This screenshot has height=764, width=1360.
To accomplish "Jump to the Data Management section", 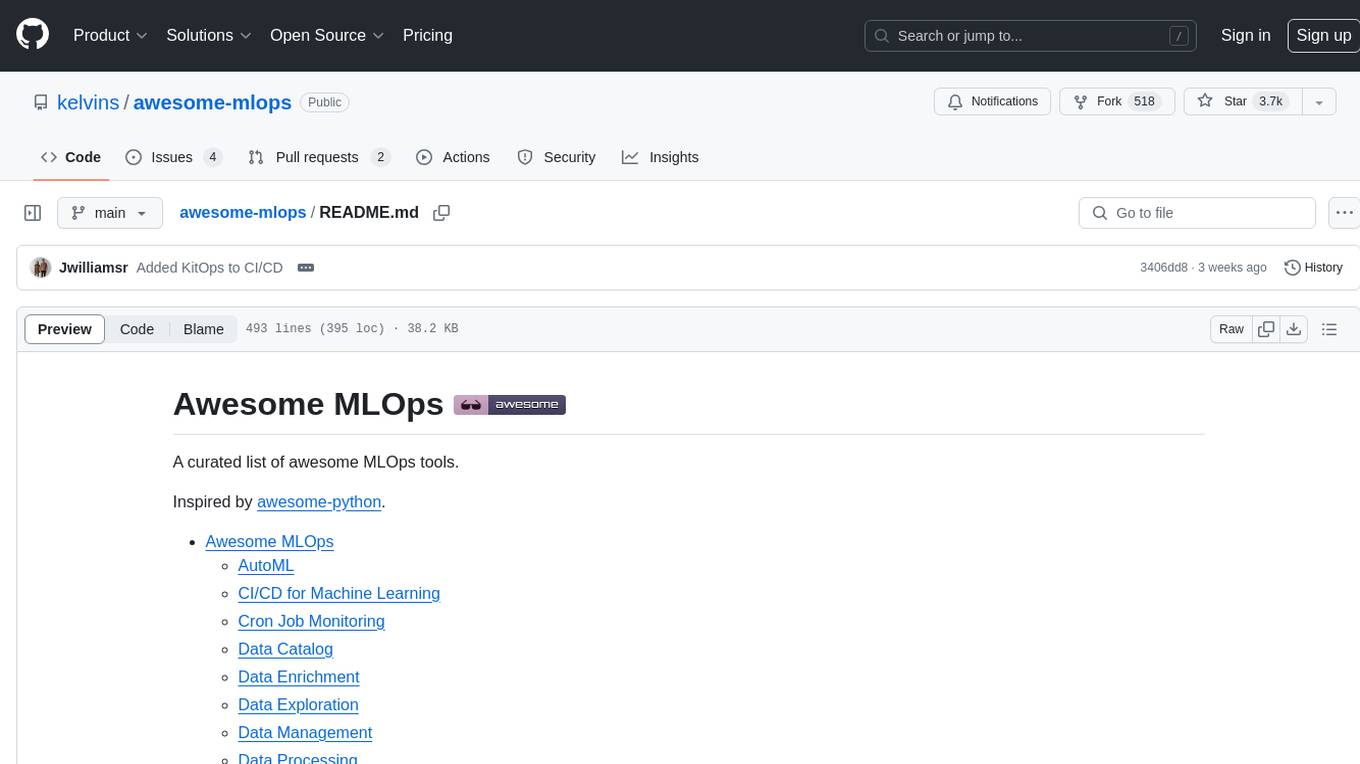I will click(305, 734).
